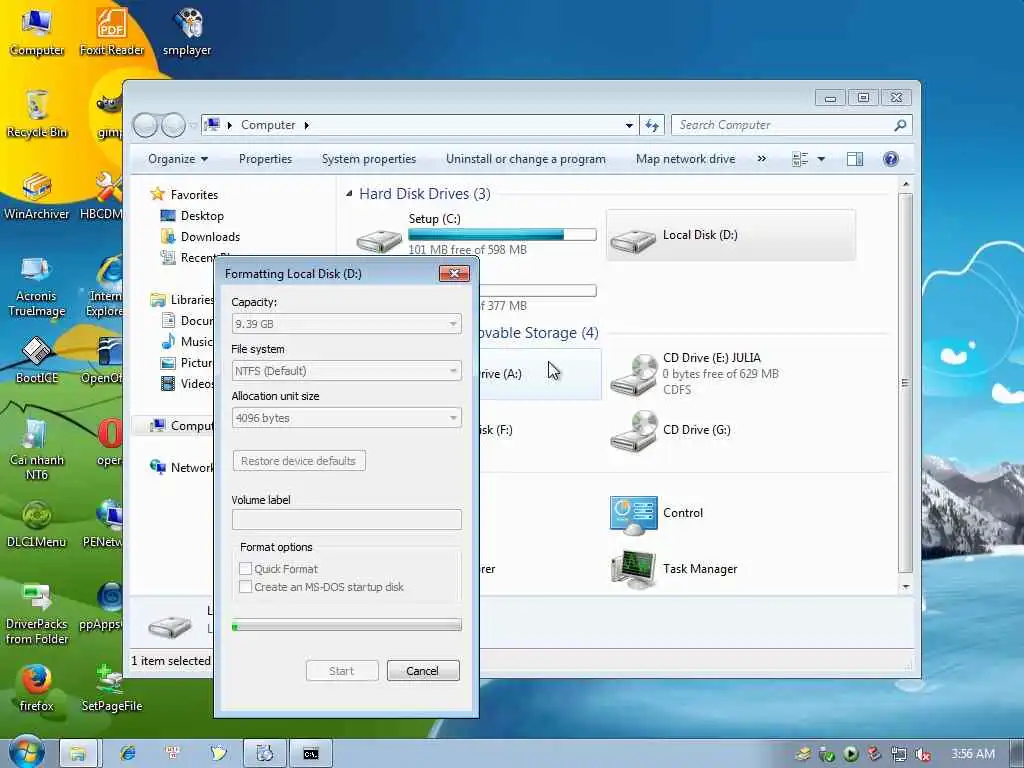Select the Cai nhanh NT6 desktop icon

coord(37,450)
